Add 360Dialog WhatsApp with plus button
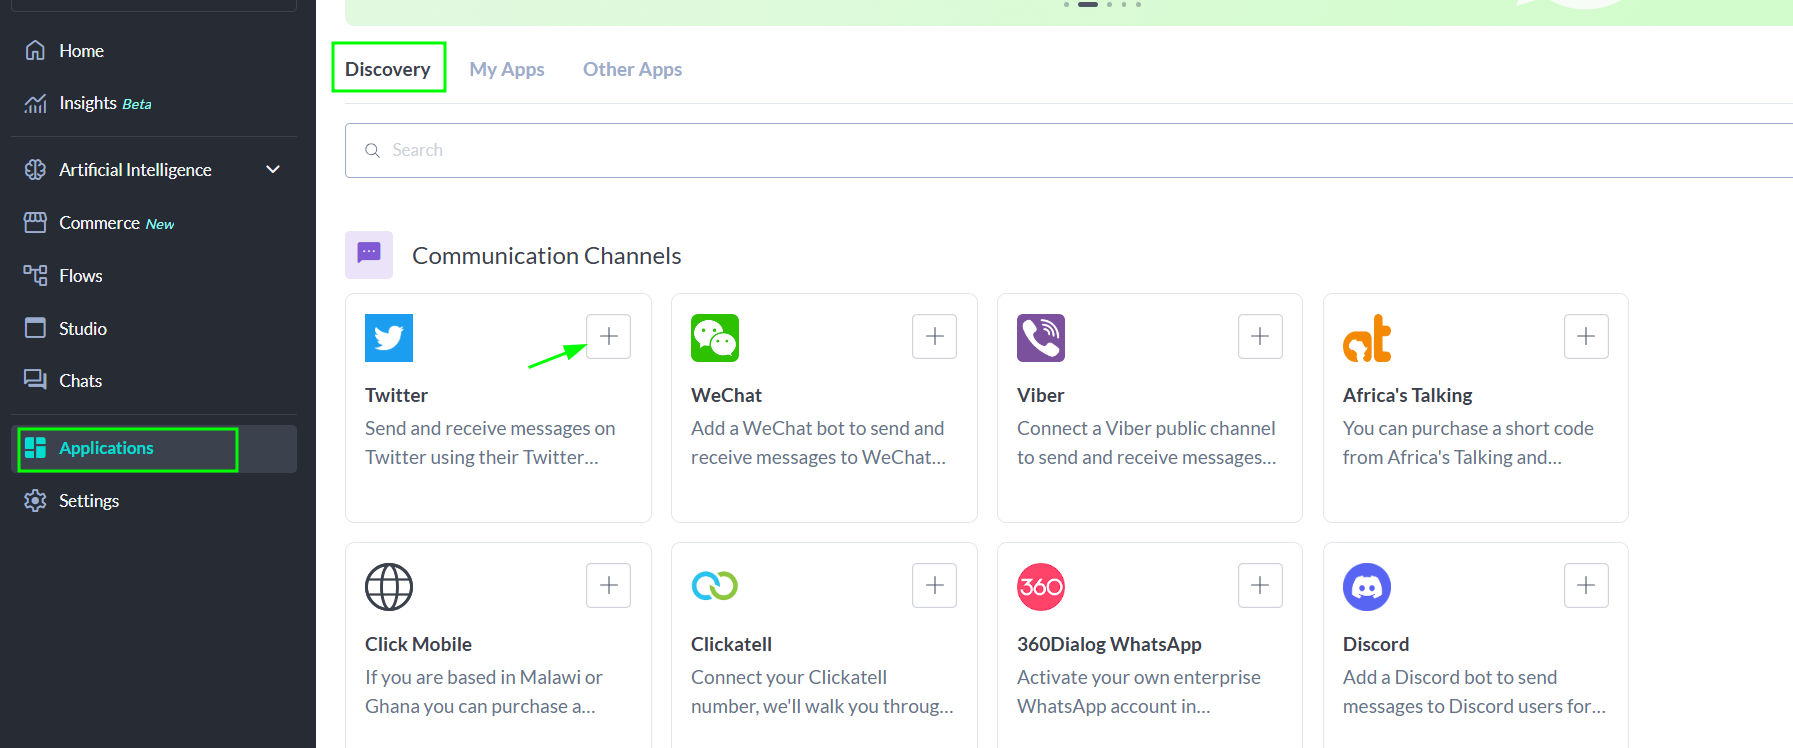Viewport: 1793px width, 748px height. (x=1260, y=585)
